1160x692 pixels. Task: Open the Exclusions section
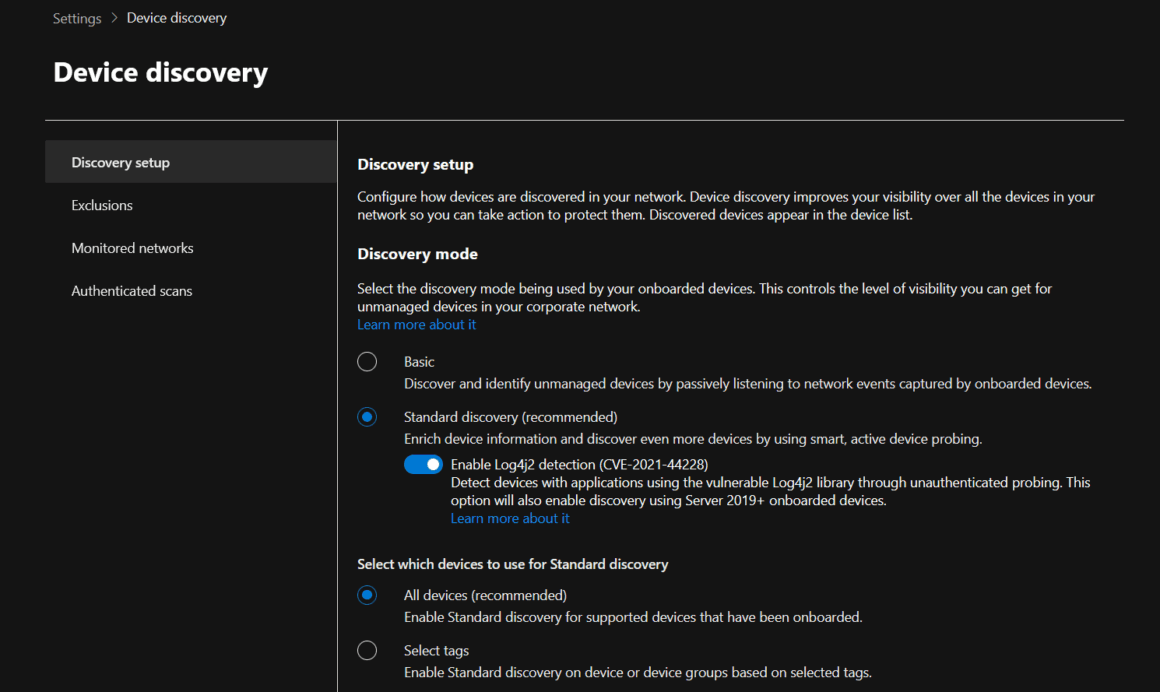click(191, 205)
